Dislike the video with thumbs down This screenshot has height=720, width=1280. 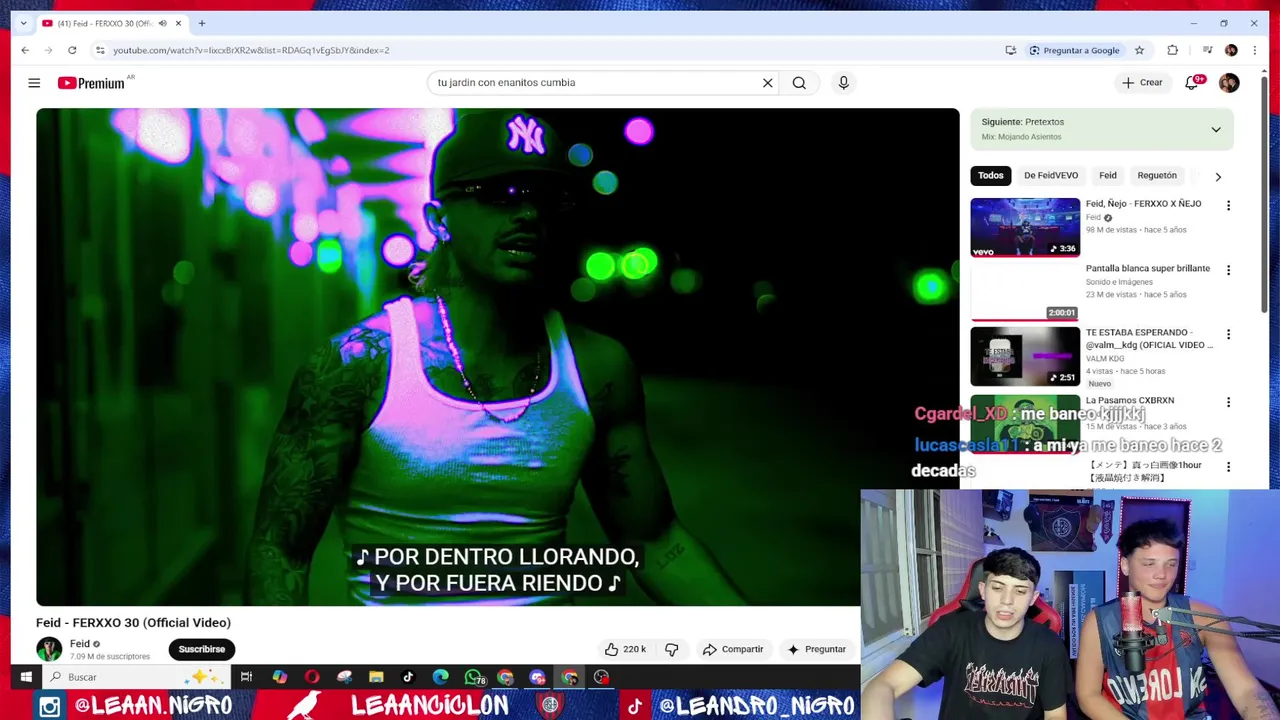tap(671, 649)
